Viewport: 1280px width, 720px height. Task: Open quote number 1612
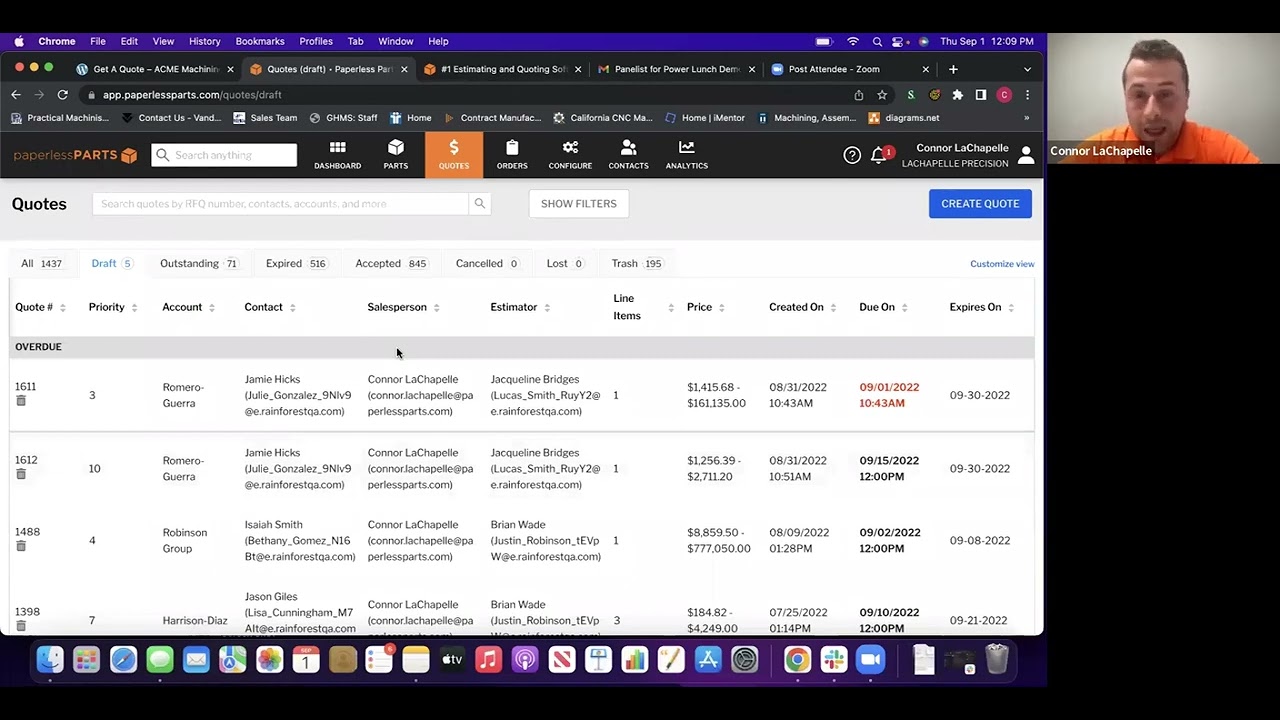pyautogui.click(x=26, y=460)
